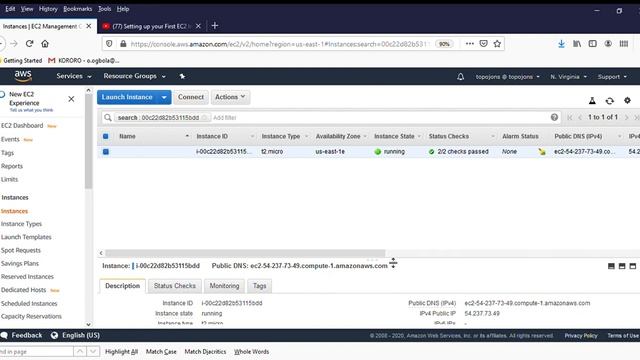Click the pin shortcut icon in AWS navbar
The width and height of the screenshot is (640, 360).
tap(182, 76)
